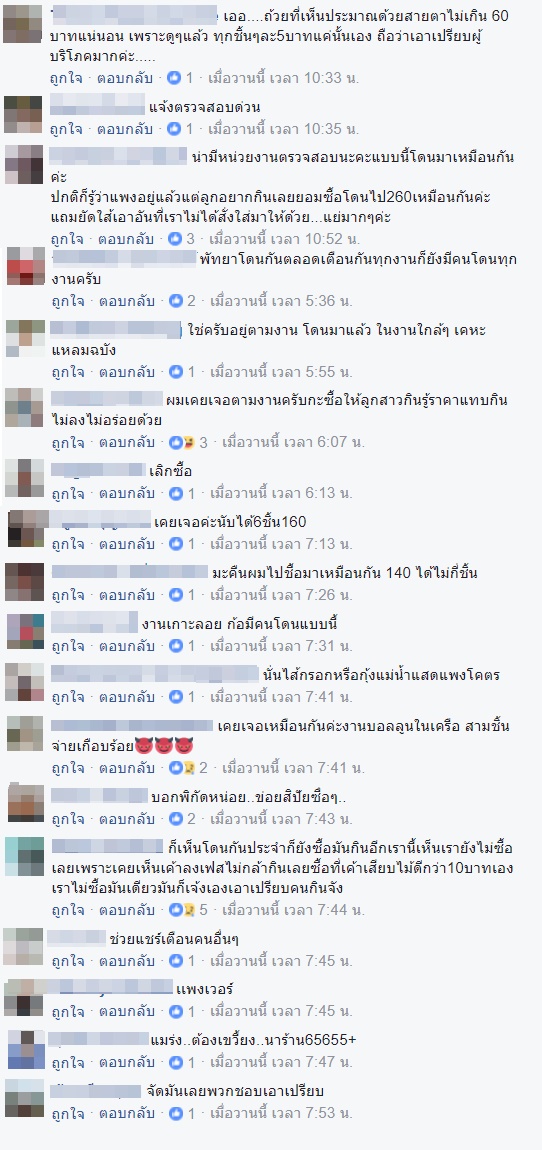The width and height of the screenshot is (542, 1150).
Task: Open avatar of the "เลิกซื้อ" commenter
Action: tap(23, 478)
